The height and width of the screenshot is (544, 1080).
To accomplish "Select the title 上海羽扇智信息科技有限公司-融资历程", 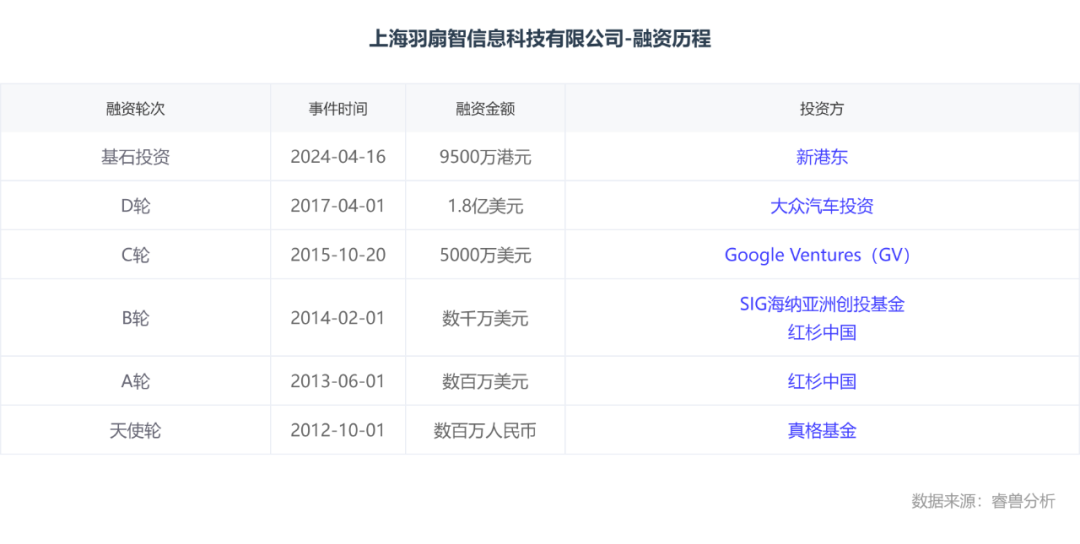I will click(x=540, y=39).
